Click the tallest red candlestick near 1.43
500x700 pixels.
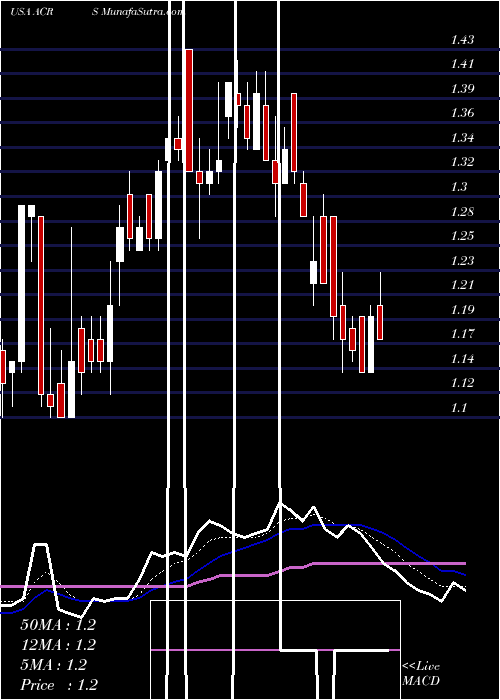click(189, 110)
